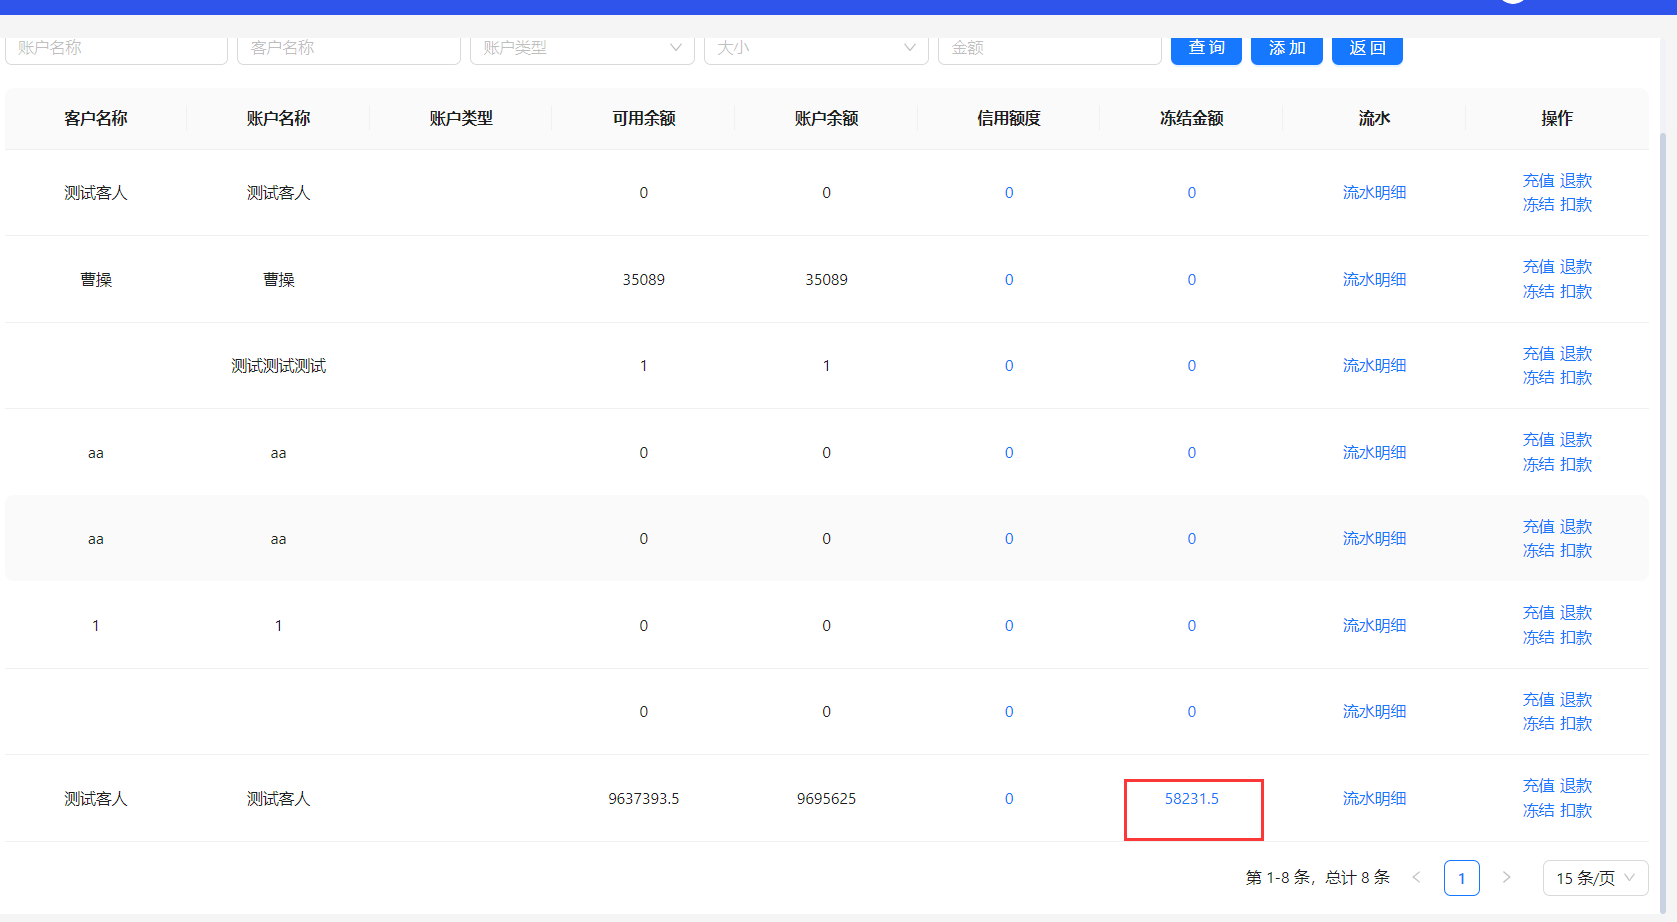This screenshot has width=1677, height=922.
Task: Click the 可用余额 column header
Action: tap(644, 118)
